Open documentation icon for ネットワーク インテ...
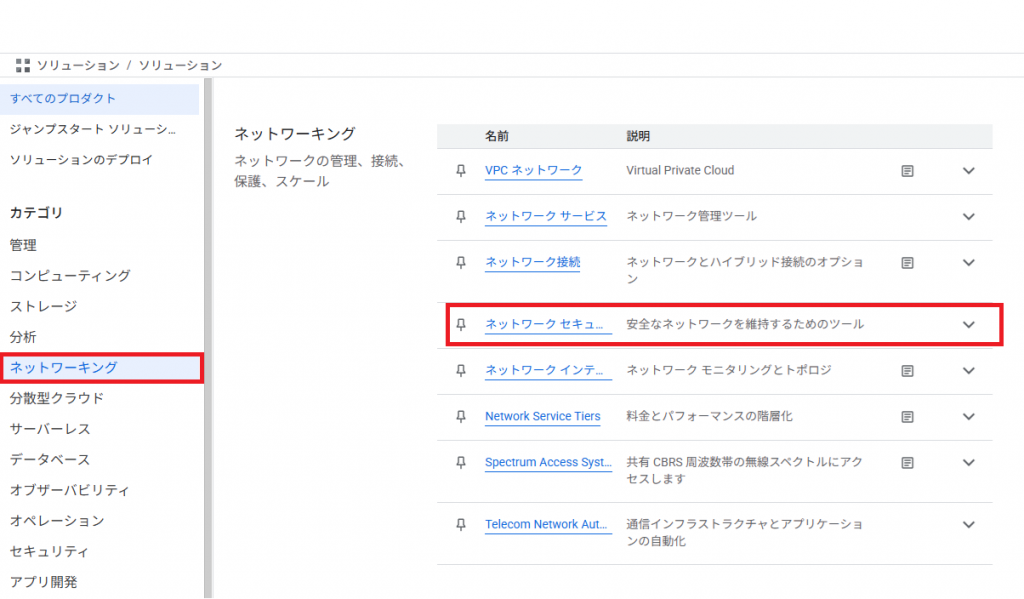This screenshot has width=1024, height=599. (x=907, y=371)
